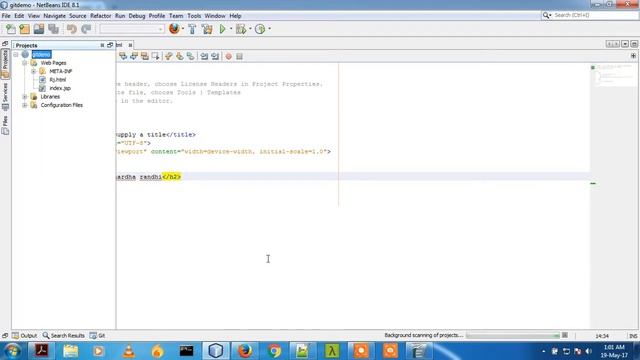Open the Team menu
Screen dimensions: 640x360
(x=176, y=16)
